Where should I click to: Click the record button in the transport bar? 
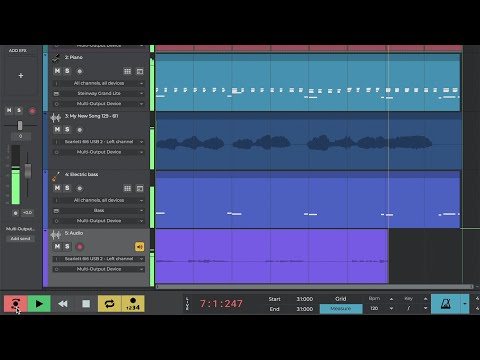15,304
